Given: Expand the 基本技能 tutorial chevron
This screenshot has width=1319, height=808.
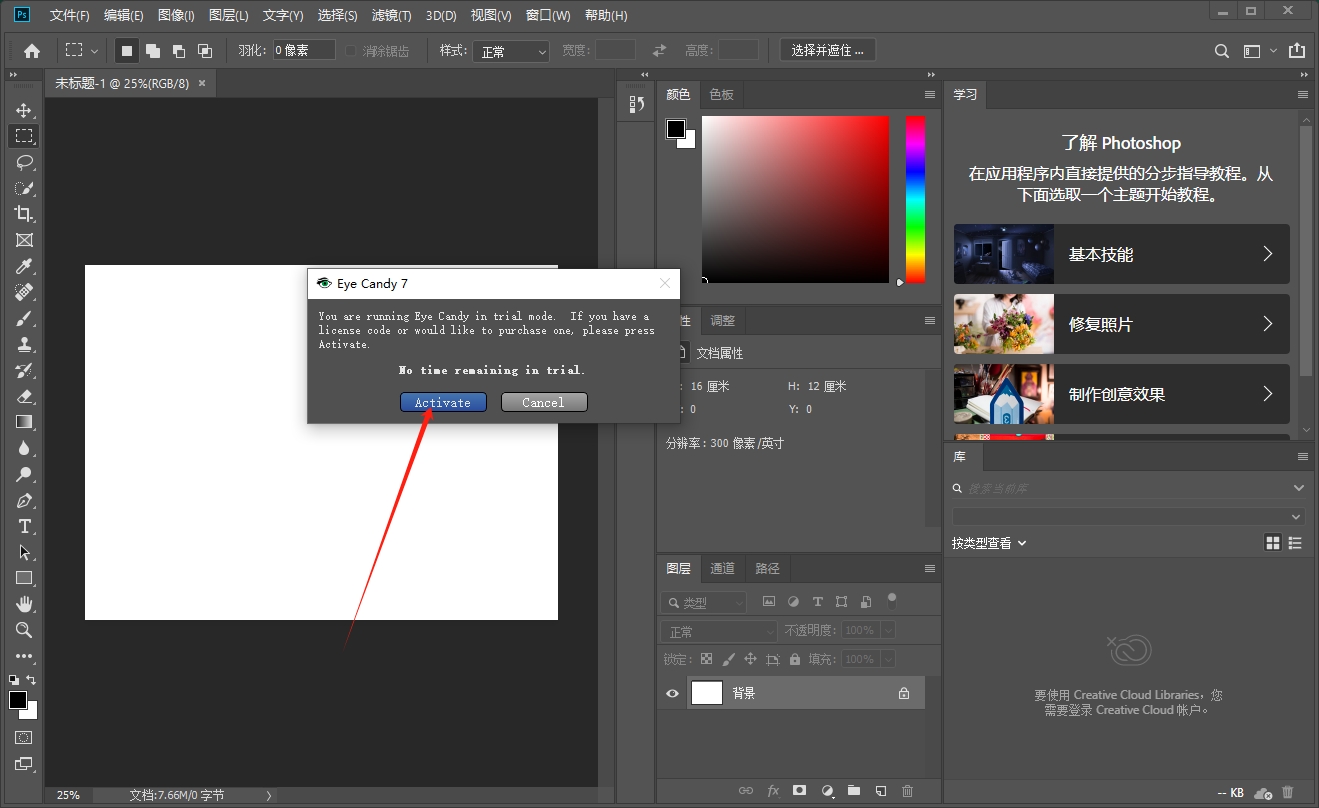Looking at the screenshot, I should tap(1267, 254).
